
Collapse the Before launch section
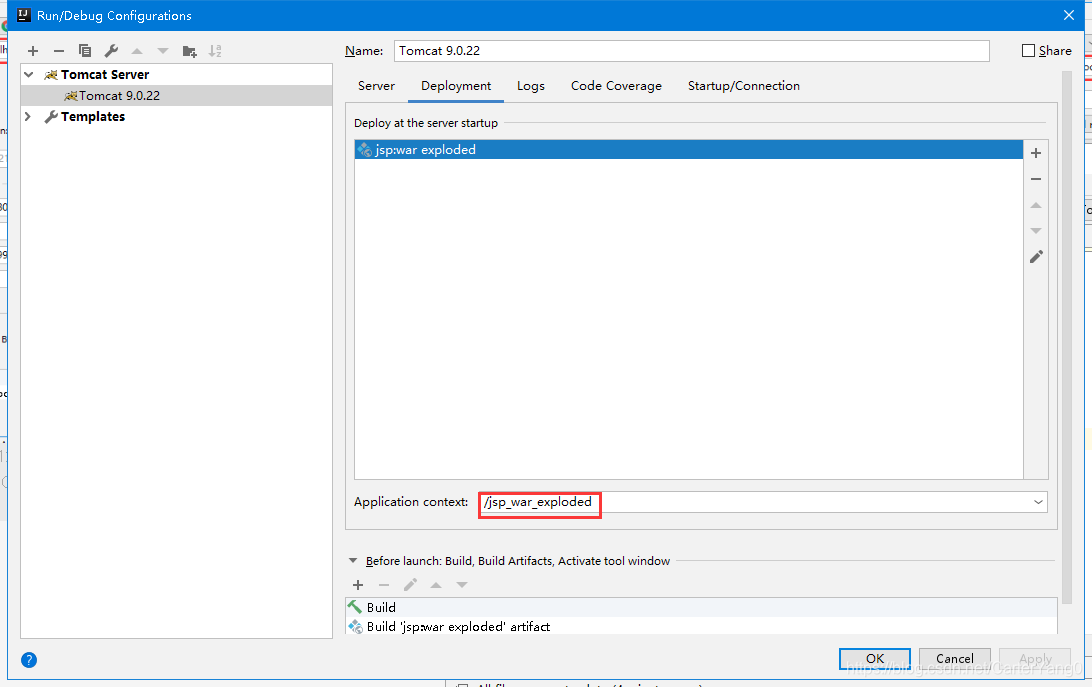pos(353,561)
